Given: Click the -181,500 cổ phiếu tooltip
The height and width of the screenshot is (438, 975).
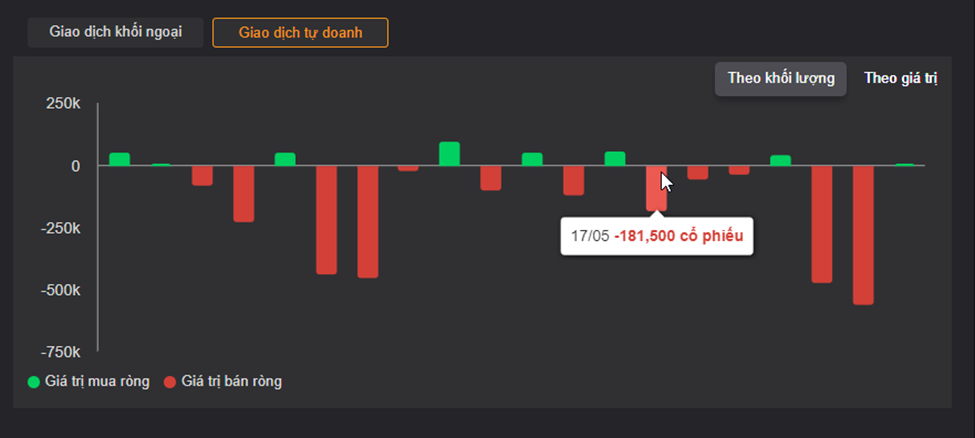Looking at the screenshot, I should 657,236.
